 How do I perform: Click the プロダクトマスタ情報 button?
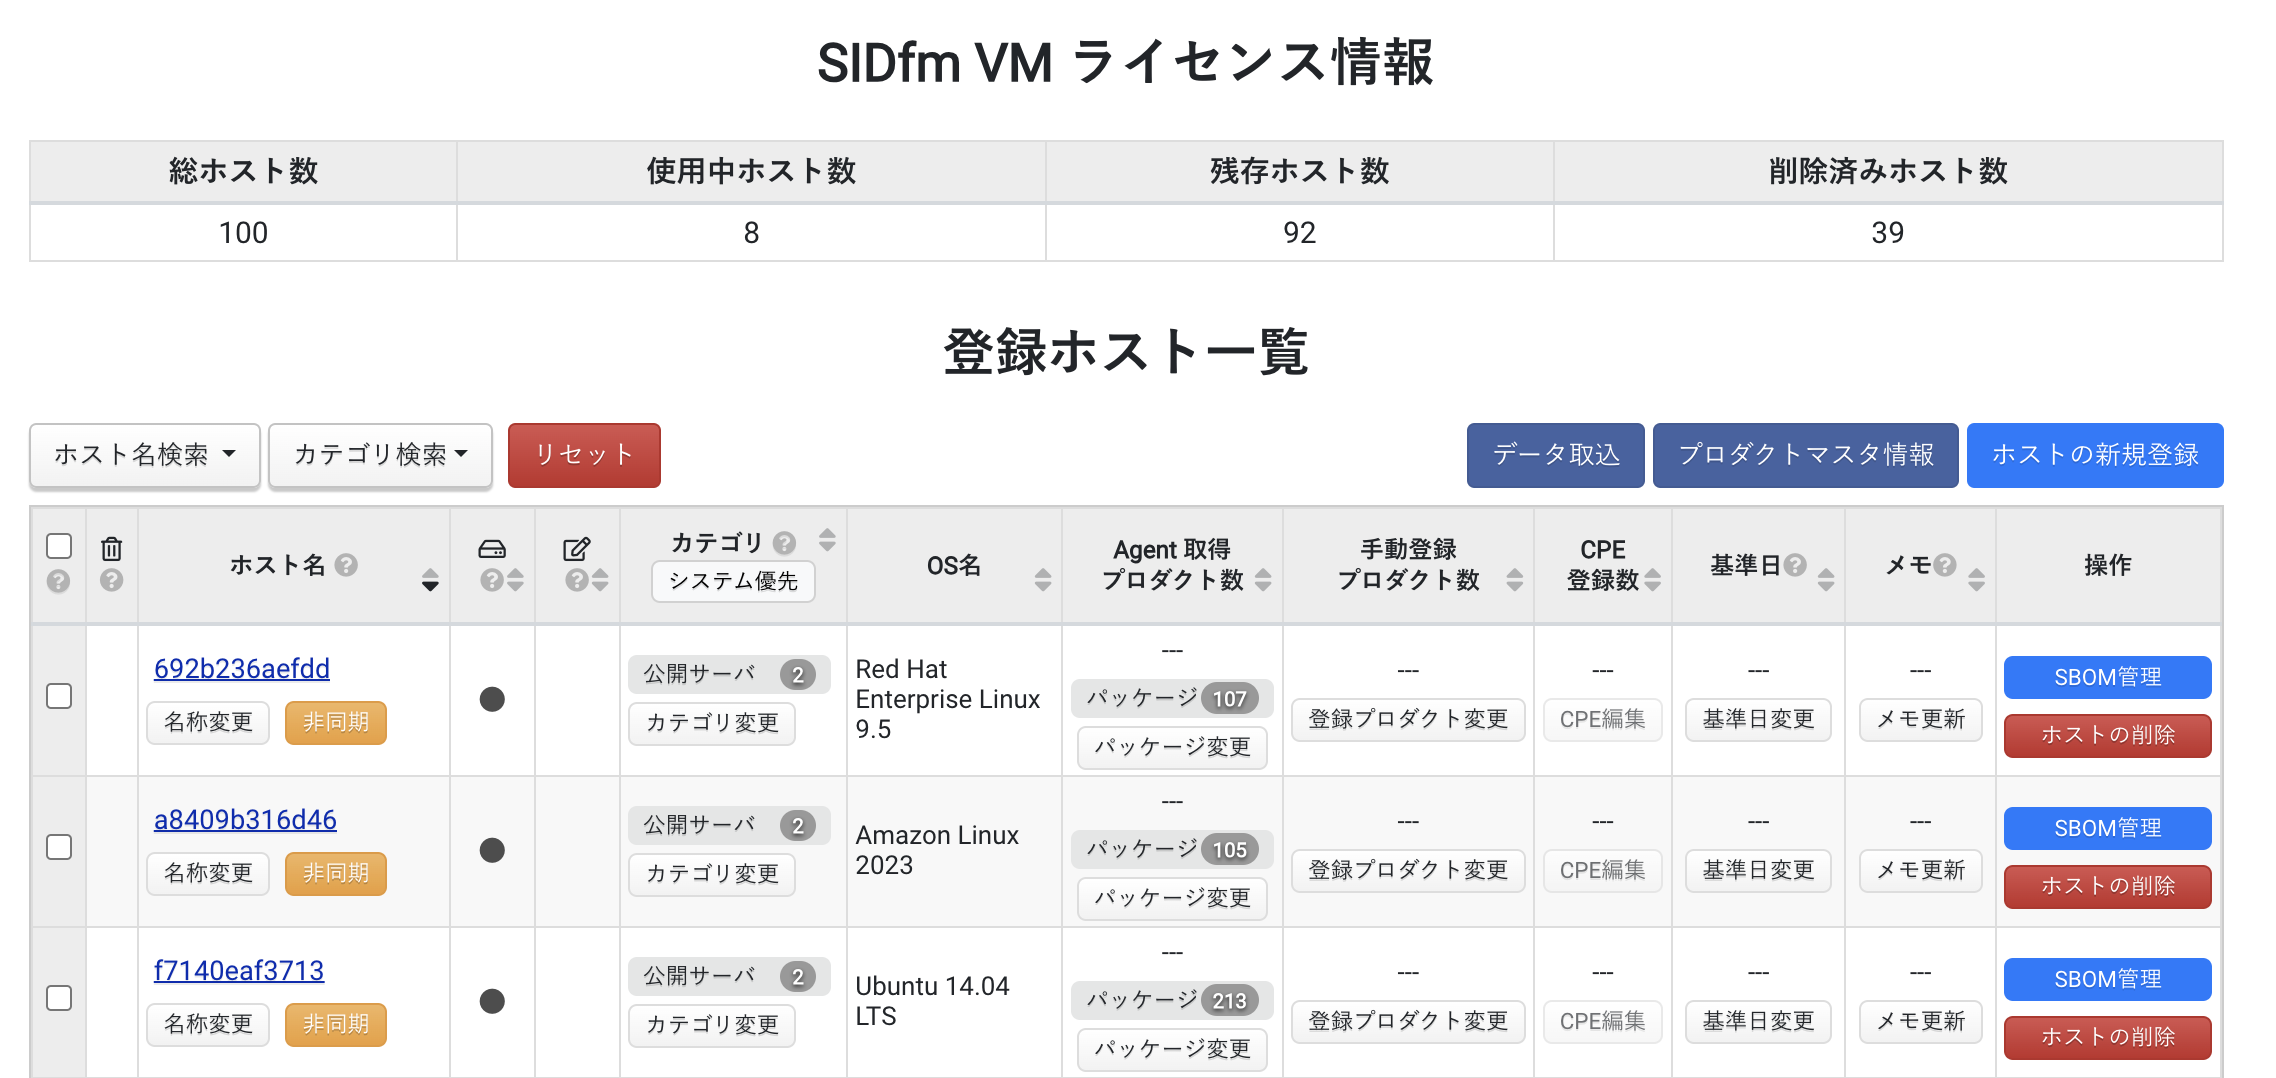[1805, 455]
